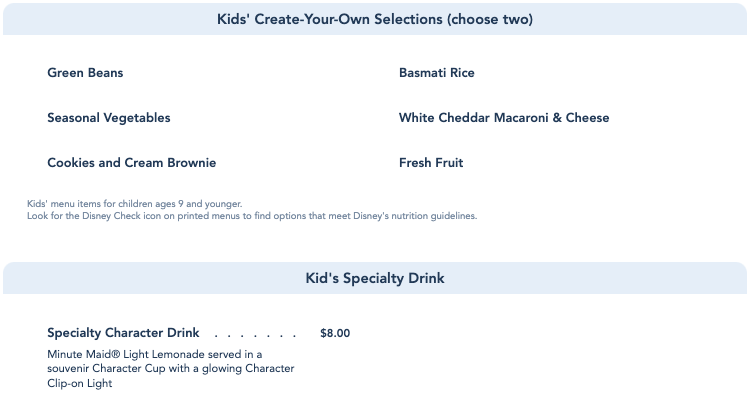The image size is (749, 405).
Task: Click the "souvenir Character Cup" description line
Action: tap(170, 369)
